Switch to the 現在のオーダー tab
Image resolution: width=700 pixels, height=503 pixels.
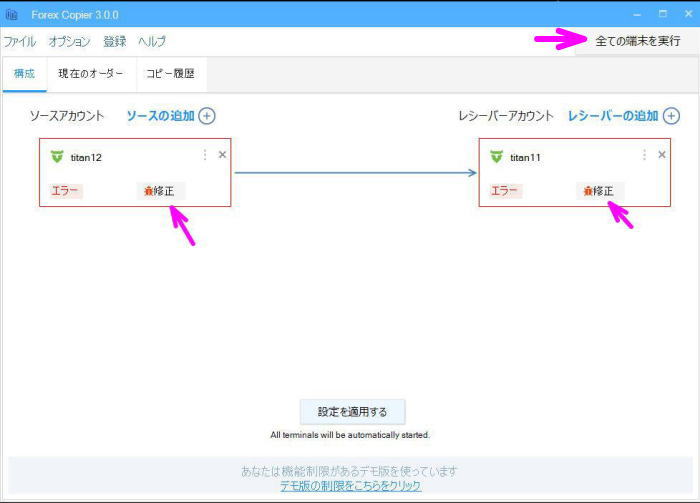click(91, 74)
